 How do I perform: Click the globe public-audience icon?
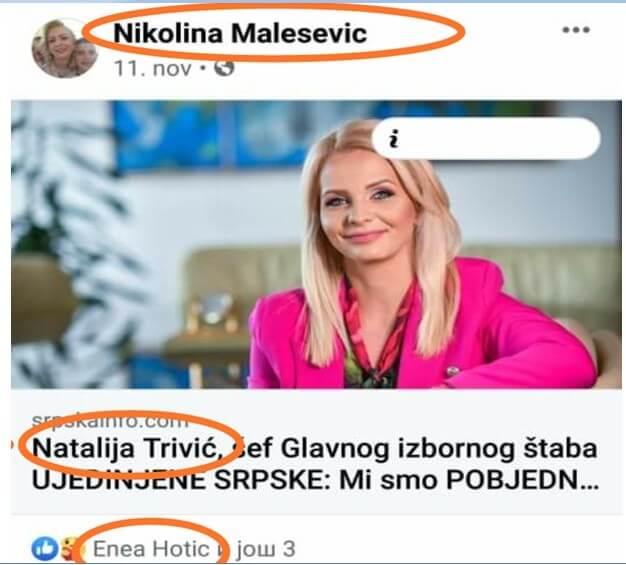pos(224,68)
